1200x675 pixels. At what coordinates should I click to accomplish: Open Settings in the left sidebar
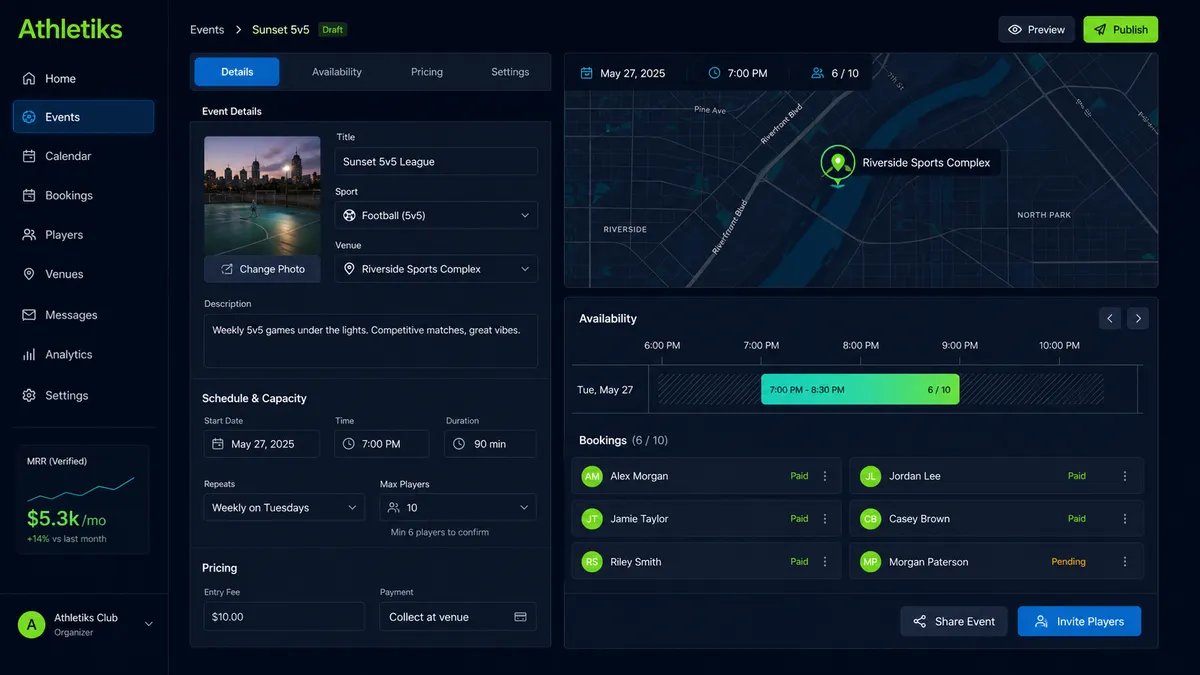tap(83, 395)
